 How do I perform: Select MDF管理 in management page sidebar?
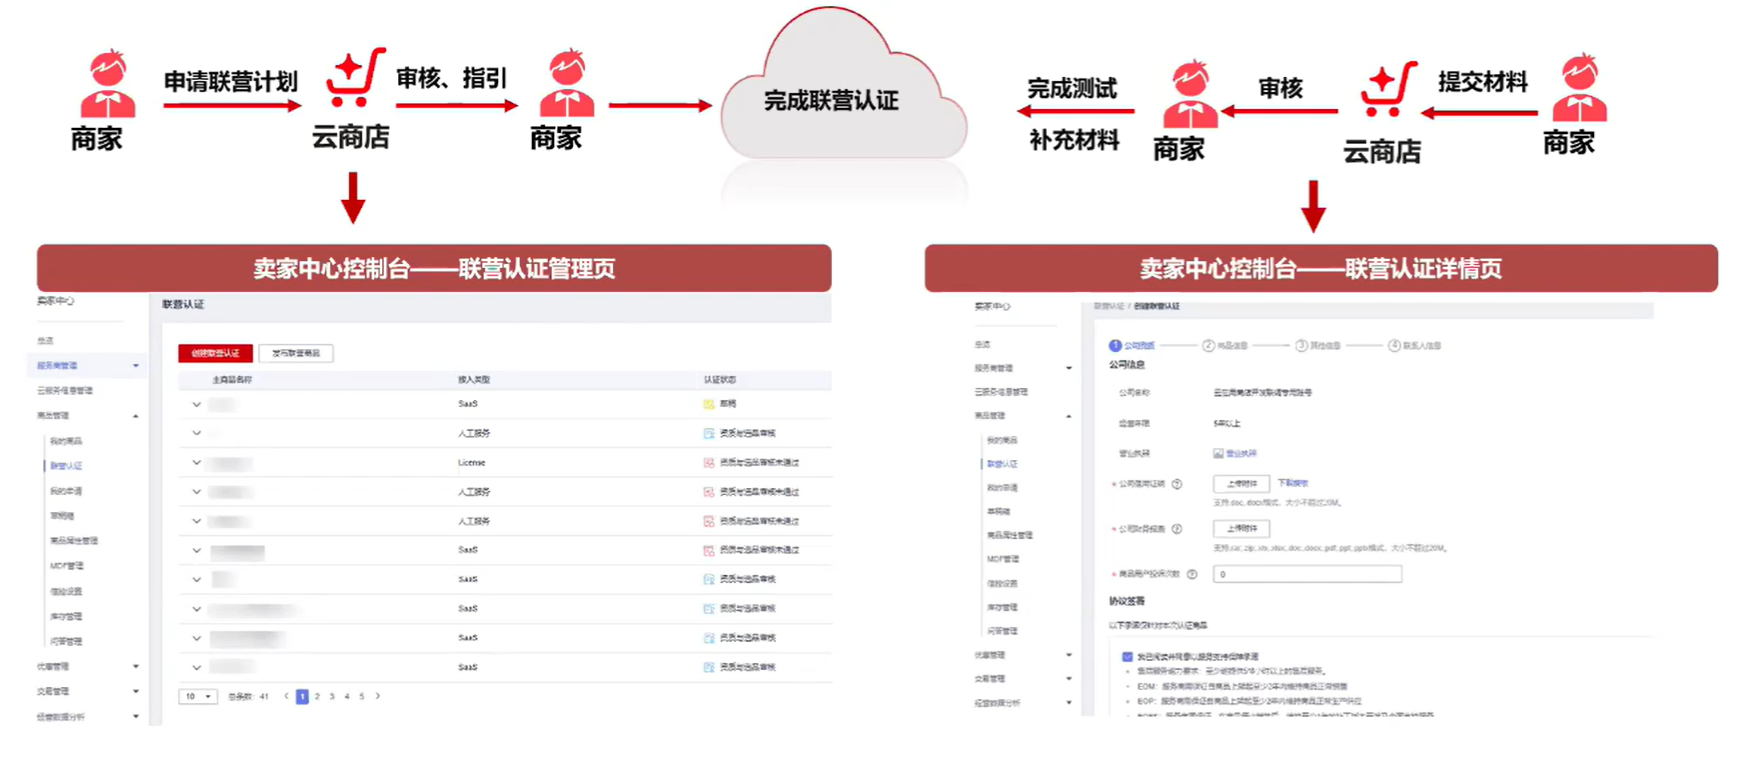(x=67, y=566)
